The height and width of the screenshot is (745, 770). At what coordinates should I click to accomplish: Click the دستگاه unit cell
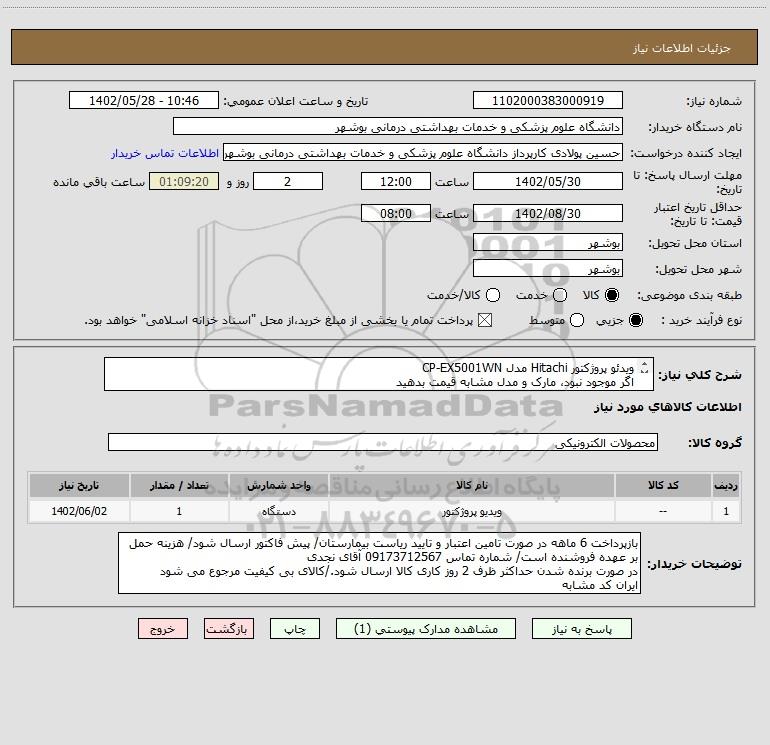click(278, 511)
